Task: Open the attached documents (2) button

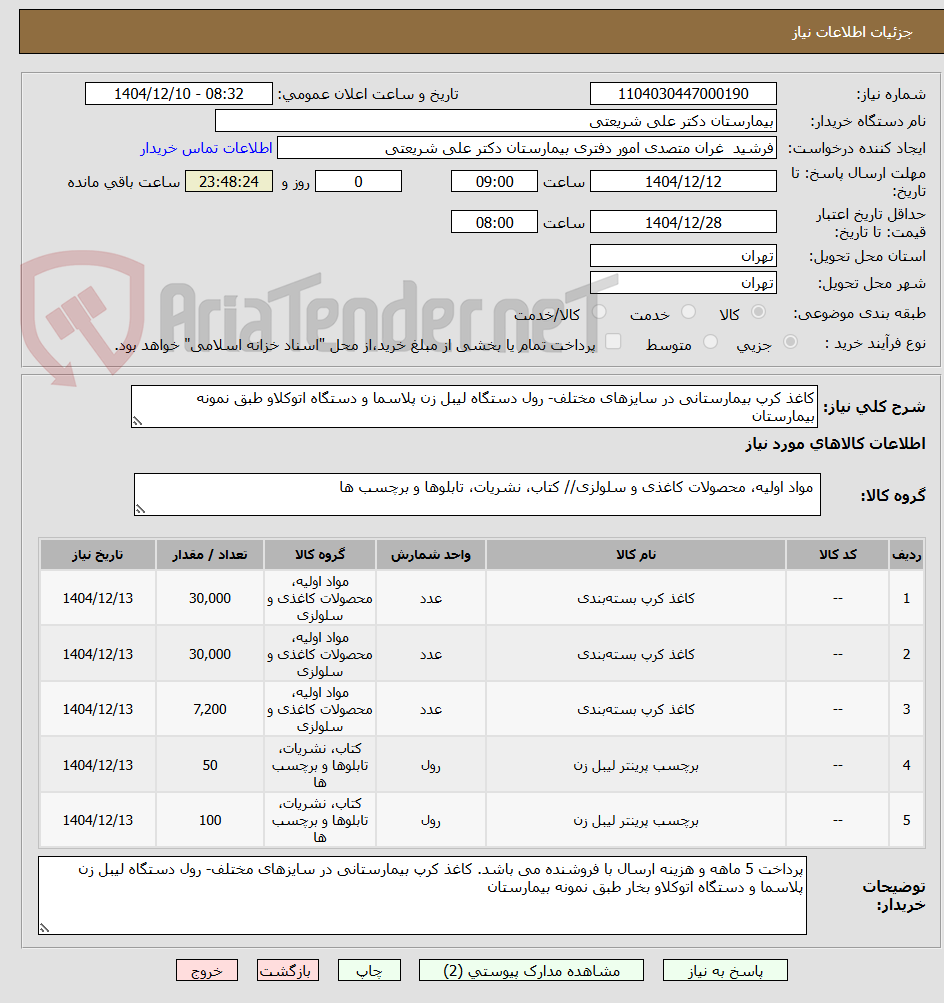Action: point(531,970)
